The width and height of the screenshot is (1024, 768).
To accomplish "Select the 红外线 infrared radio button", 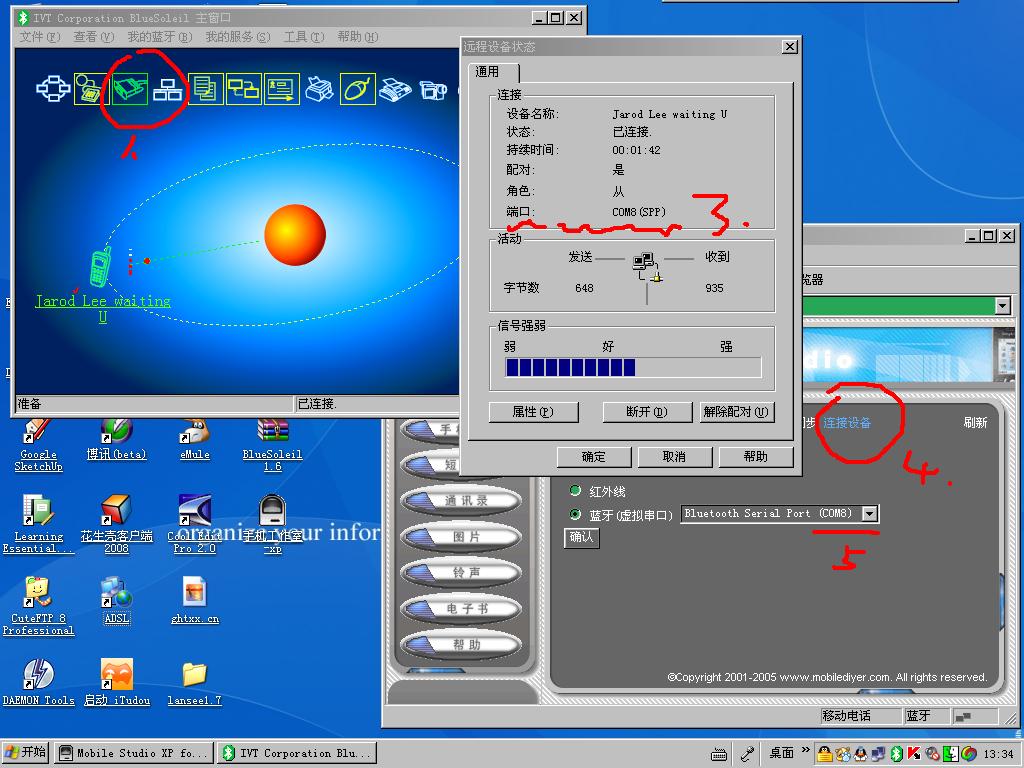I will (x=575, y=491).
